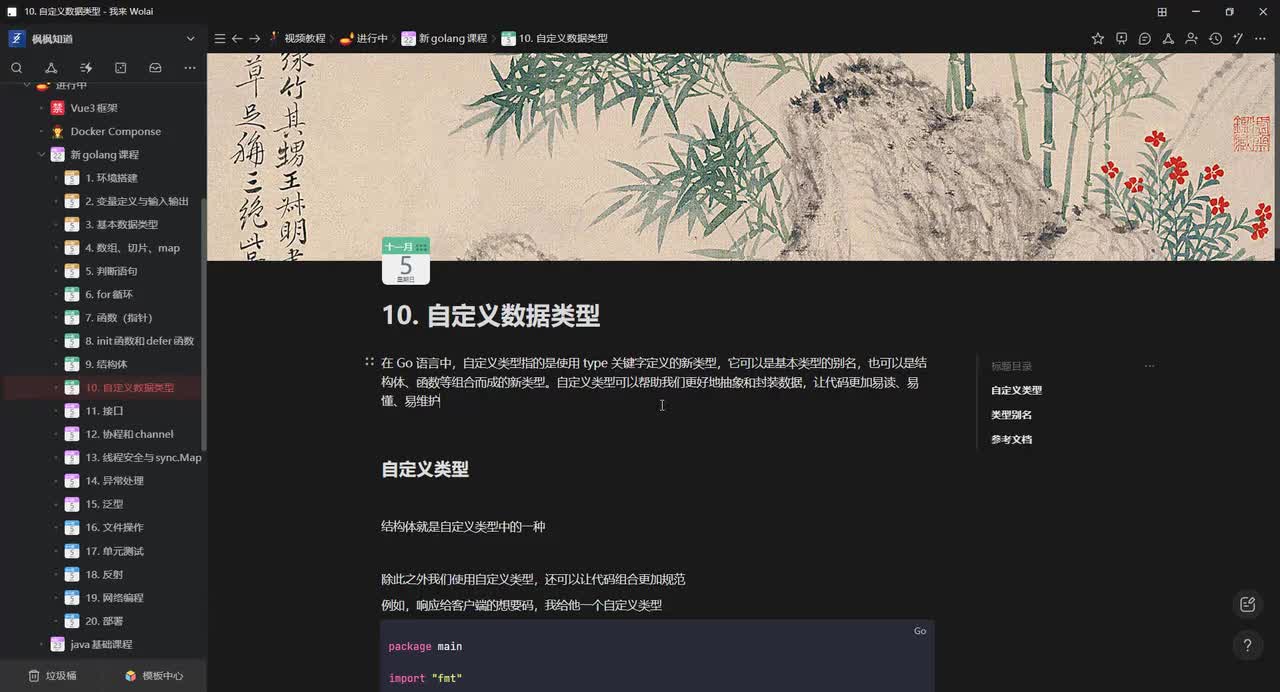Screen dimensions: 1280x692
Task: Open the sidebar relationship graph icon
Action: 51,68
